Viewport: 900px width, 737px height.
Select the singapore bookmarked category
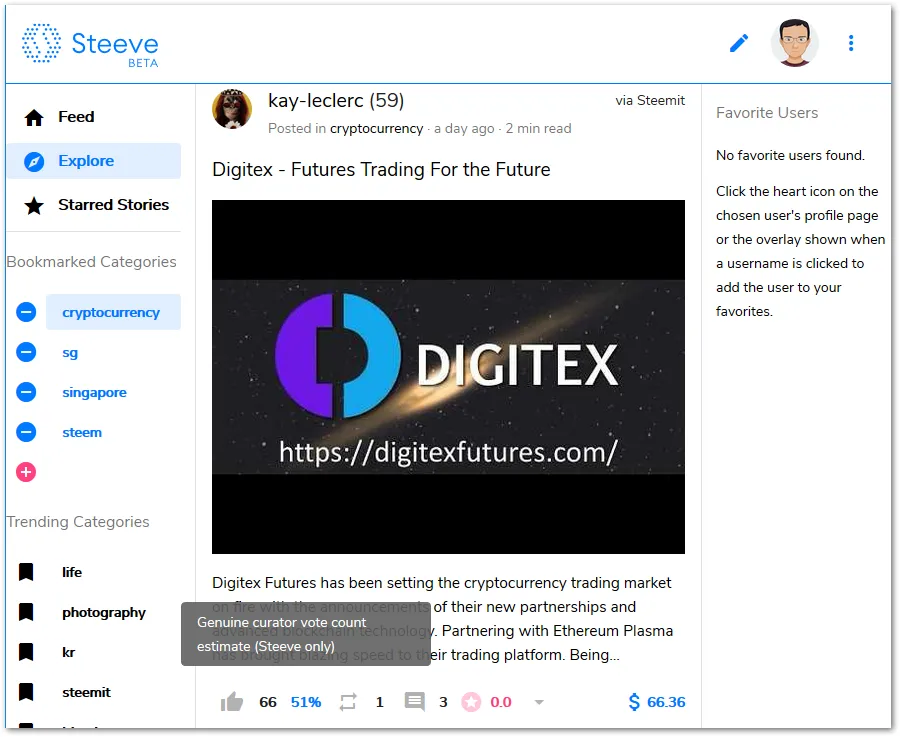(94, 393)
